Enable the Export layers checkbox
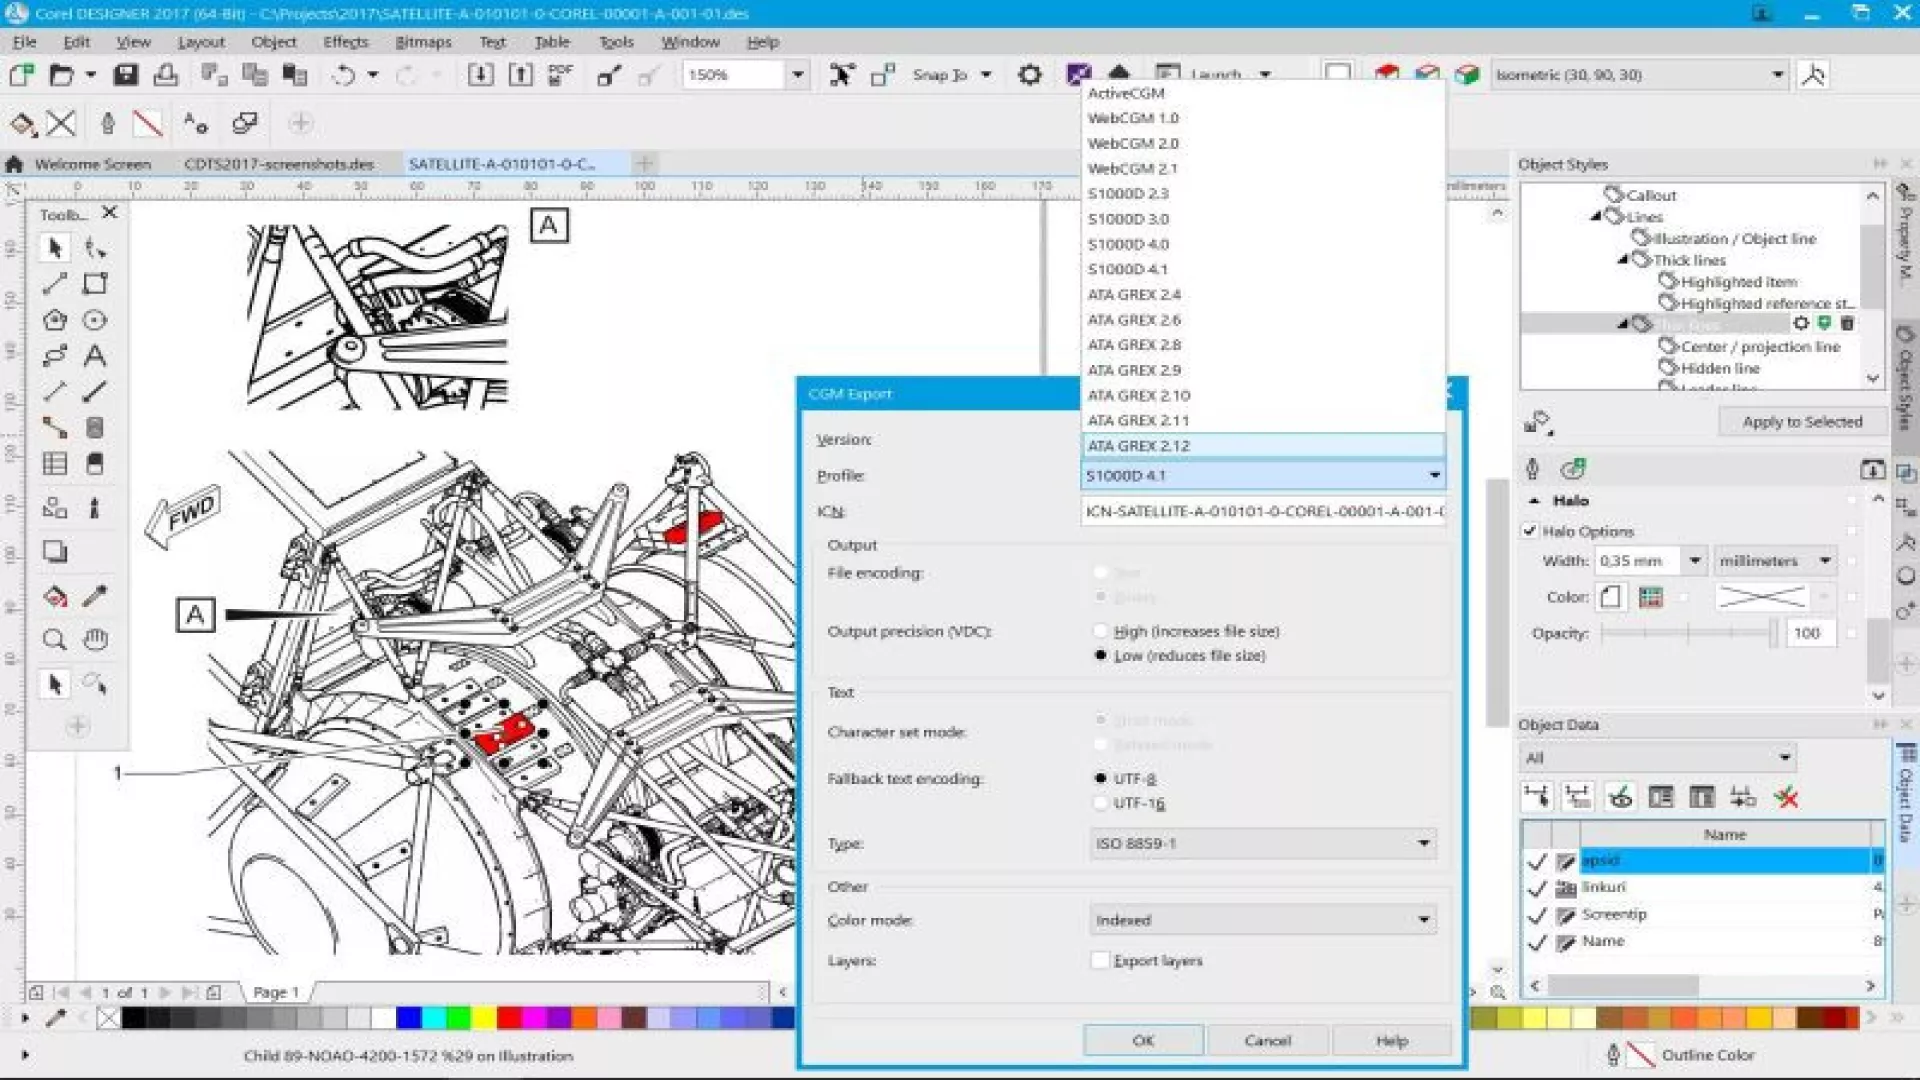 tap(1100, 960)
